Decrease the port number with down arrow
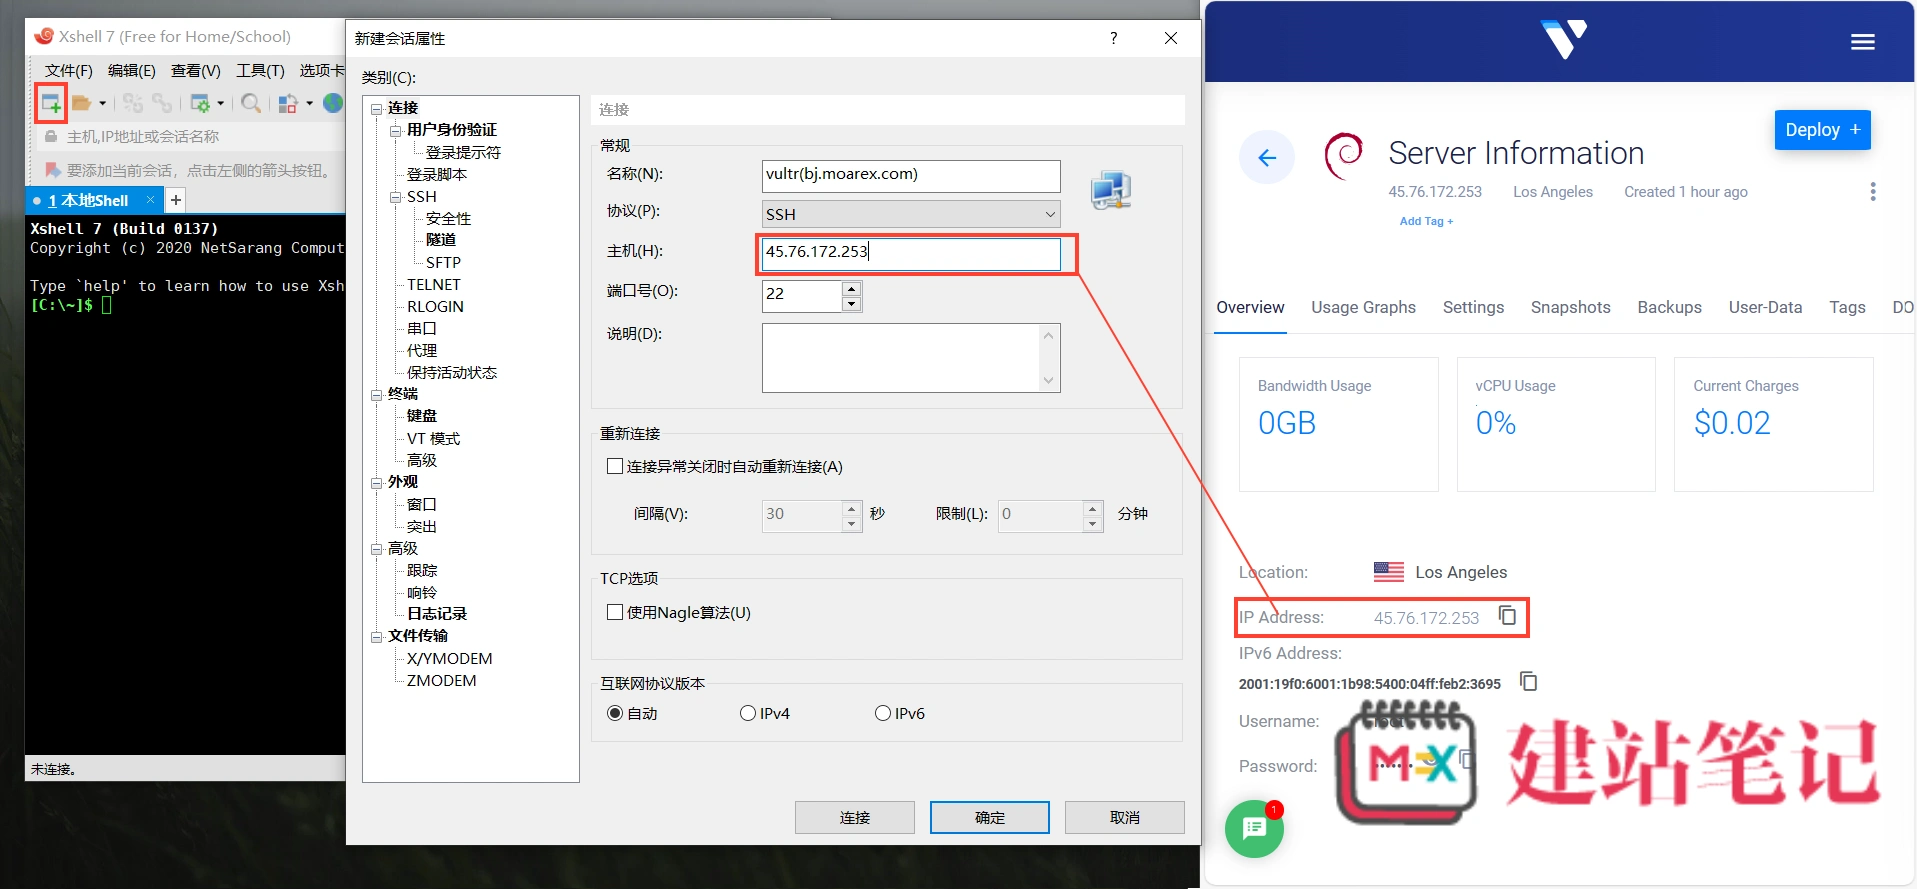Viewport: 1917px width, 889px height. (852, 304)
